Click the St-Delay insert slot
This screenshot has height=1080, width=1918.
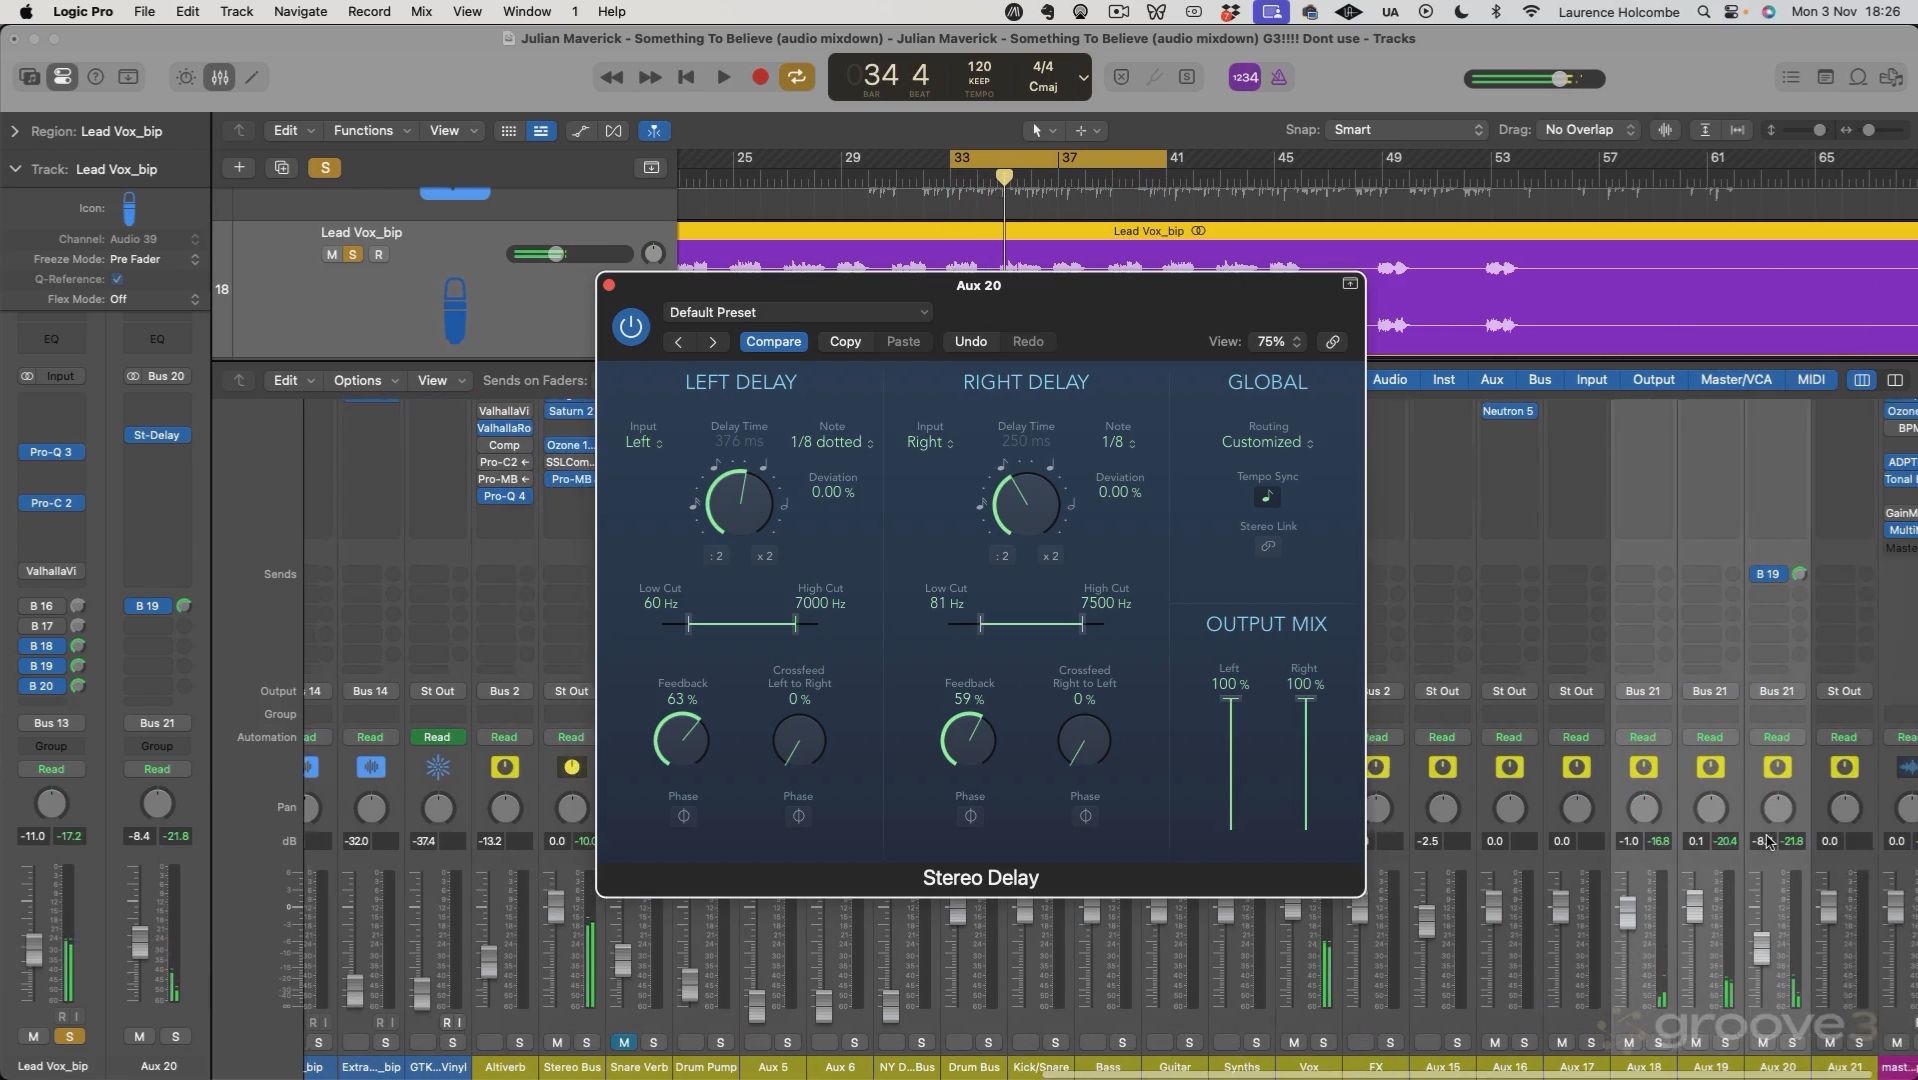[x=157, y=435]
